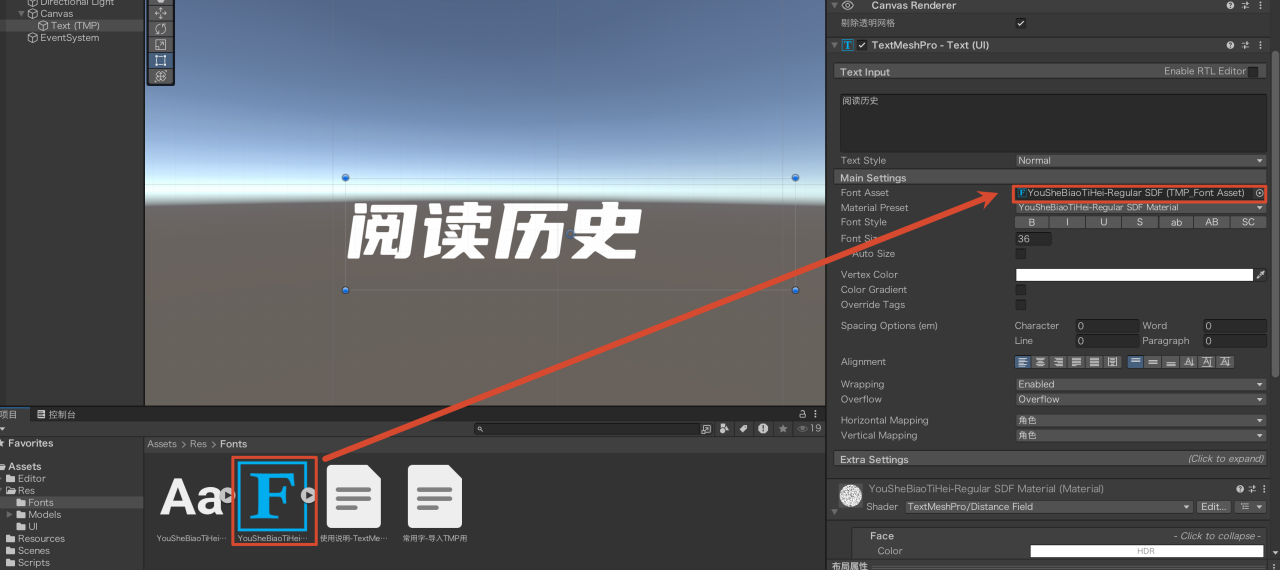Activate the Rect tool in scene toolbar
The image size is (1280, 570).
pos(161,60)
